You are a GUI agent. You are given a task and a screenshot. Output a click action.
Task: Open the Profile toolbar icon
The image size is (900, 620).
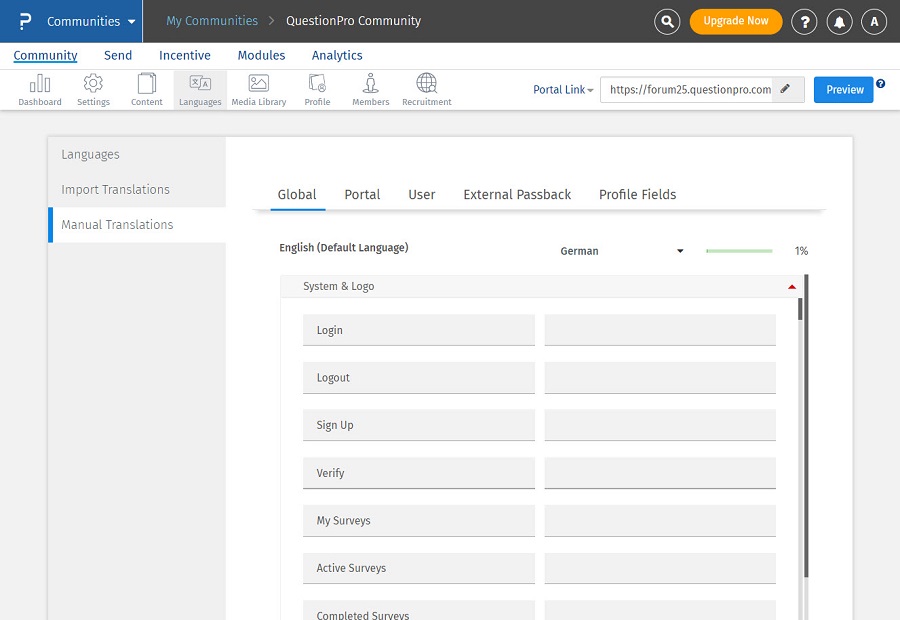tap(317, 89)
